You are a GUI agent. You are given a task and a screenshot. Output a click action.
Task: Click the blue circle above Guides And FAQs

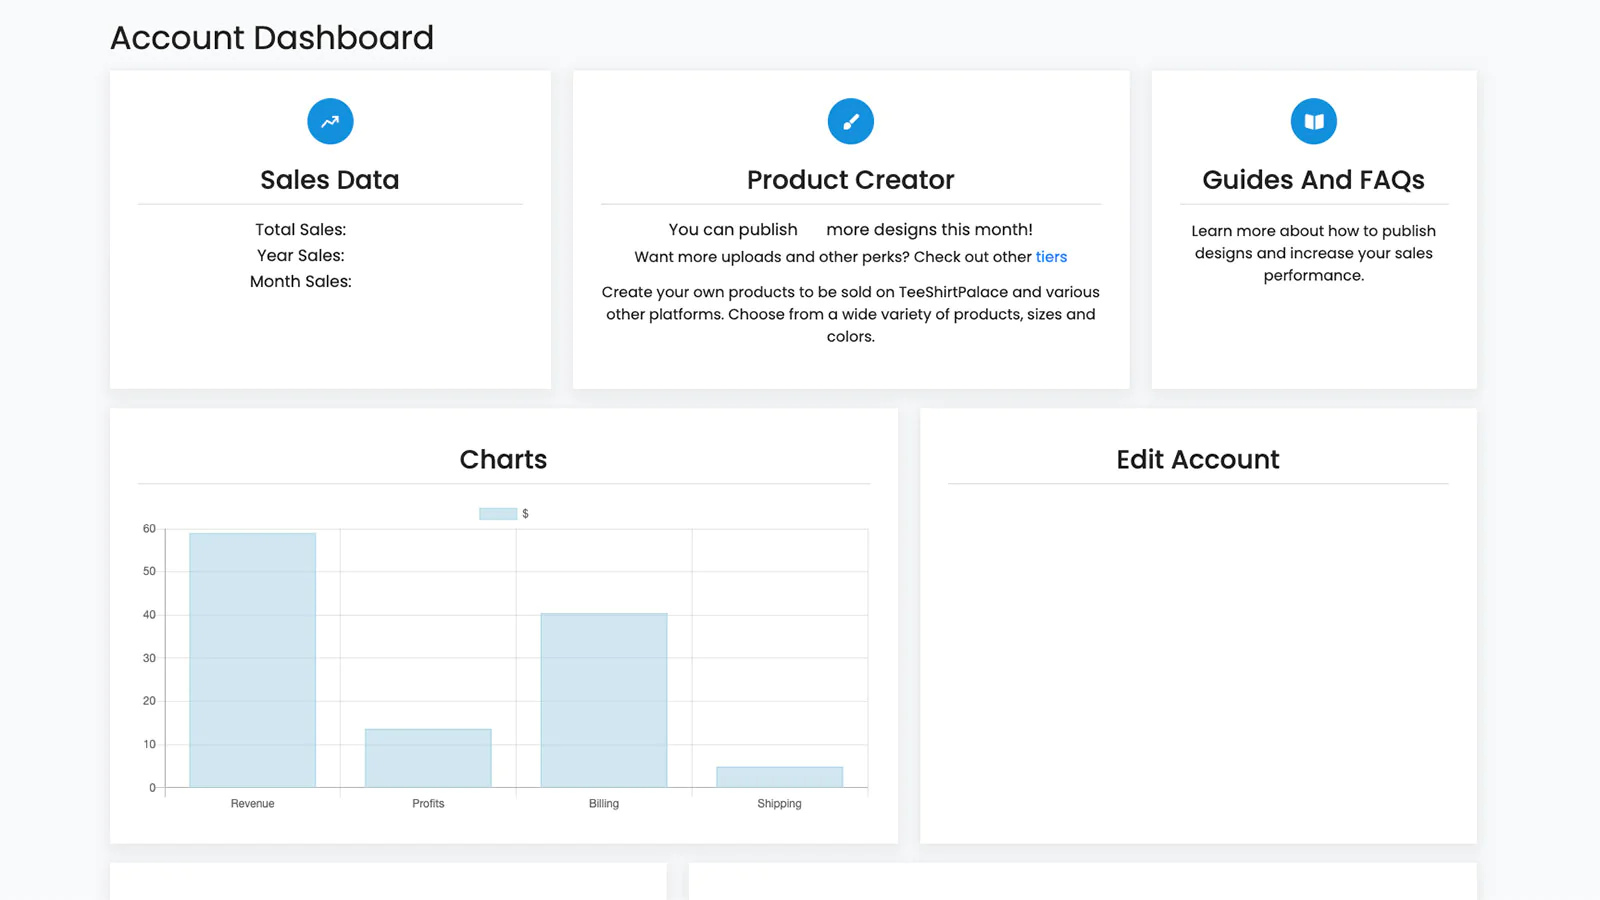1313,121
